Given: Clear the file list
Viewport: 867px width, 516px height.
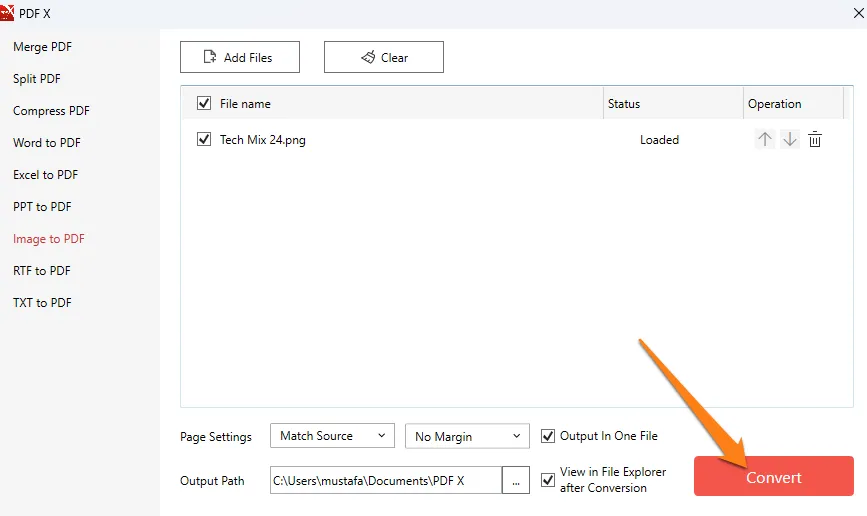Looking at the screenshot, I should [x=384, y=57].
